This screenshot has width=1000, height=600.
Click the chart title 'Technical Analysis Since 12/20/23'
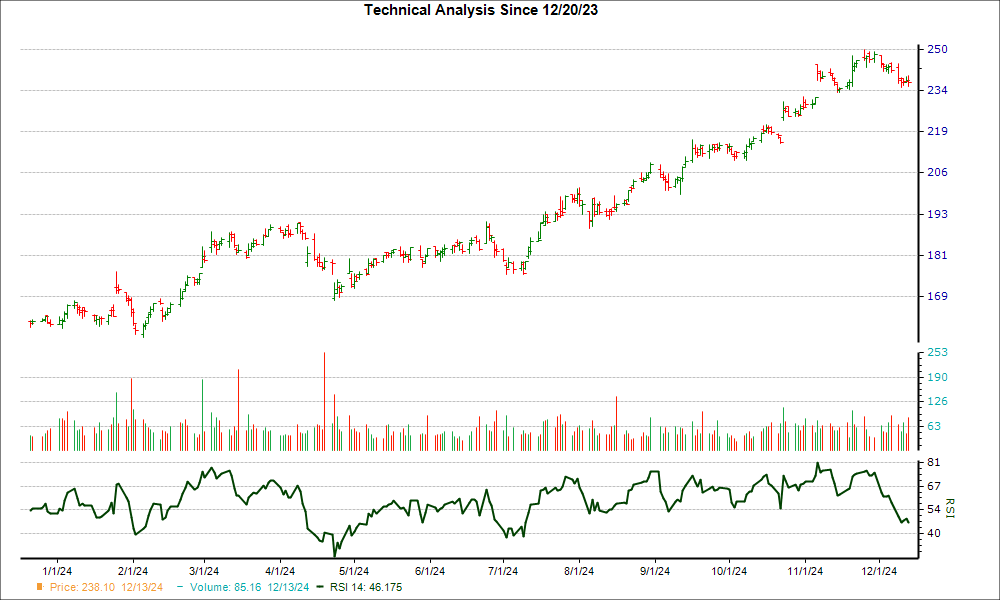coord(481,10)
